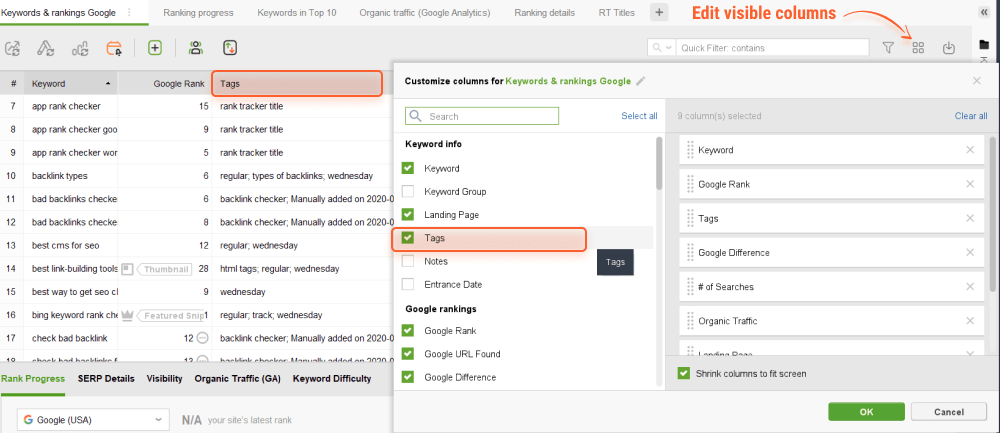This screenshot has height=433, width=1000.
Task: Remove Google Rank from selected columns
Action: tap(970, 184)
